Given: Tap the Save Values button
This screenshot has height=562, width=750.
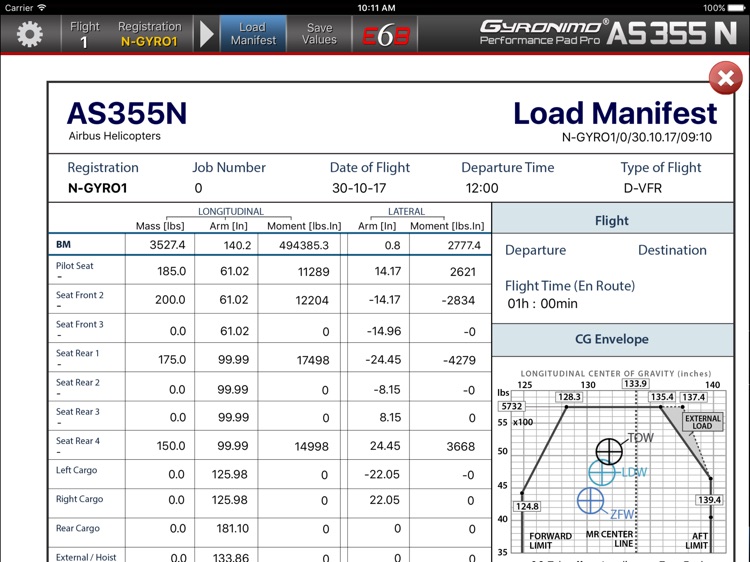Looking at the screenshot, I should click(319, 33).
